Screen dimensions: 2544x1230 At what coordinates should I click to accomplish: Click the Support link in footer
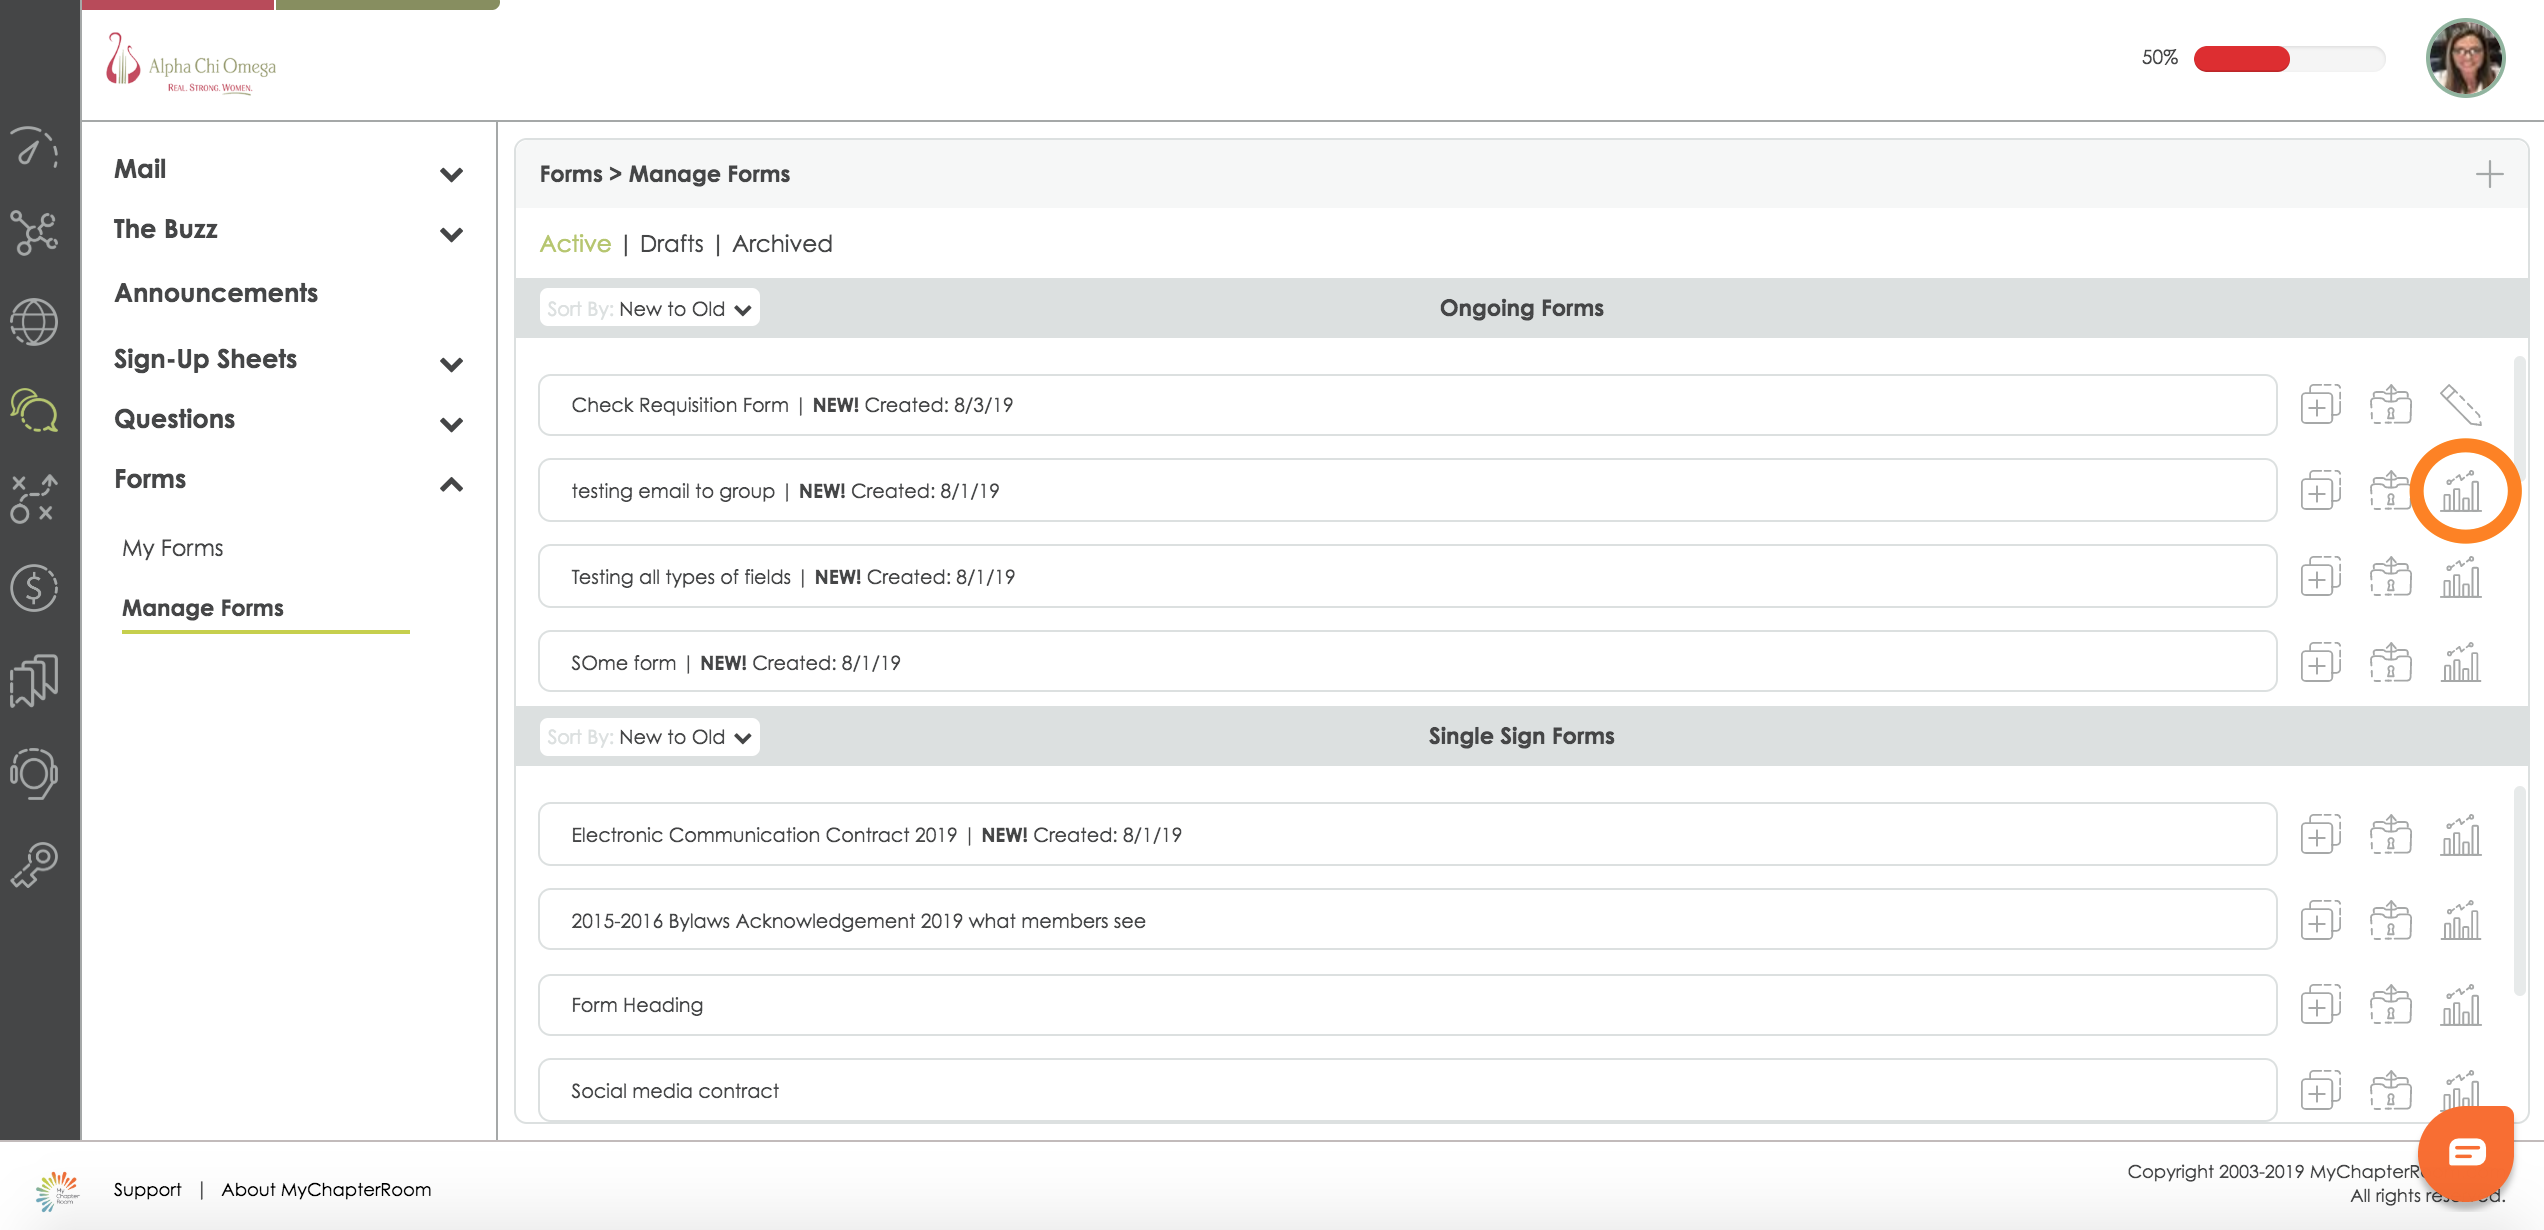click(147, 1189)
